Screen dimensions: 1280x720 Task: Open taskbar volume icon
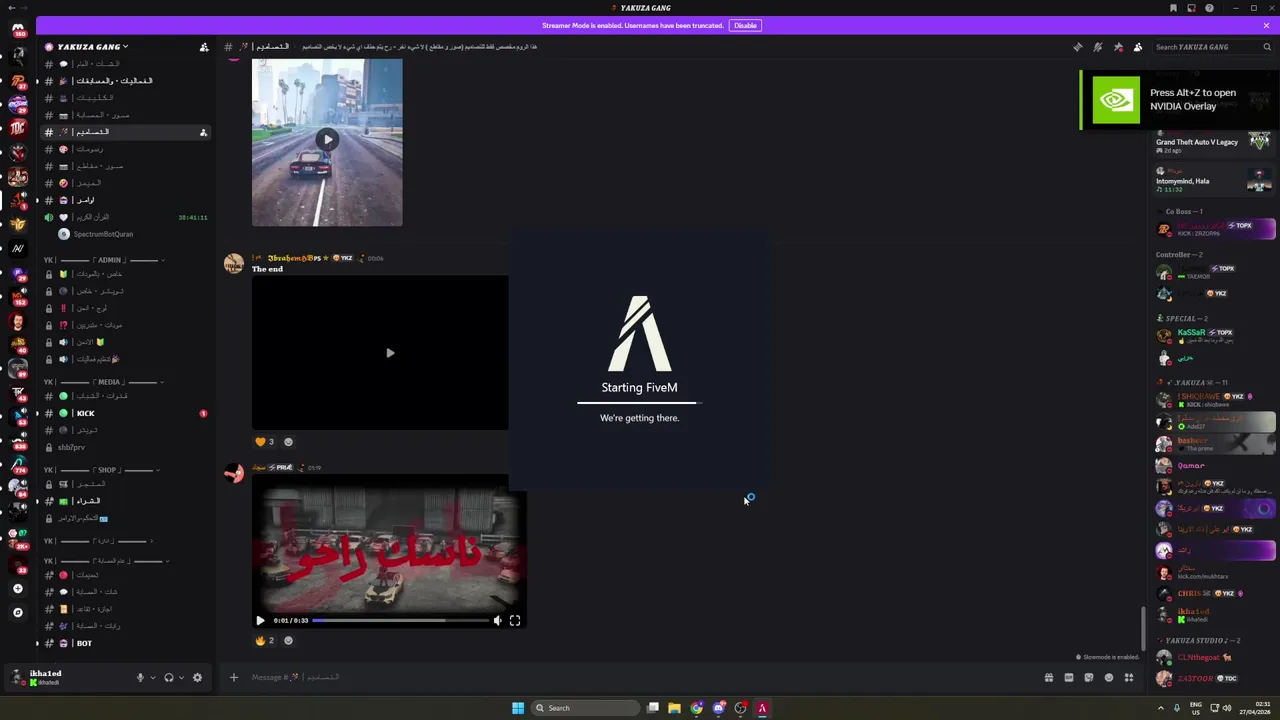point(1227,708)
